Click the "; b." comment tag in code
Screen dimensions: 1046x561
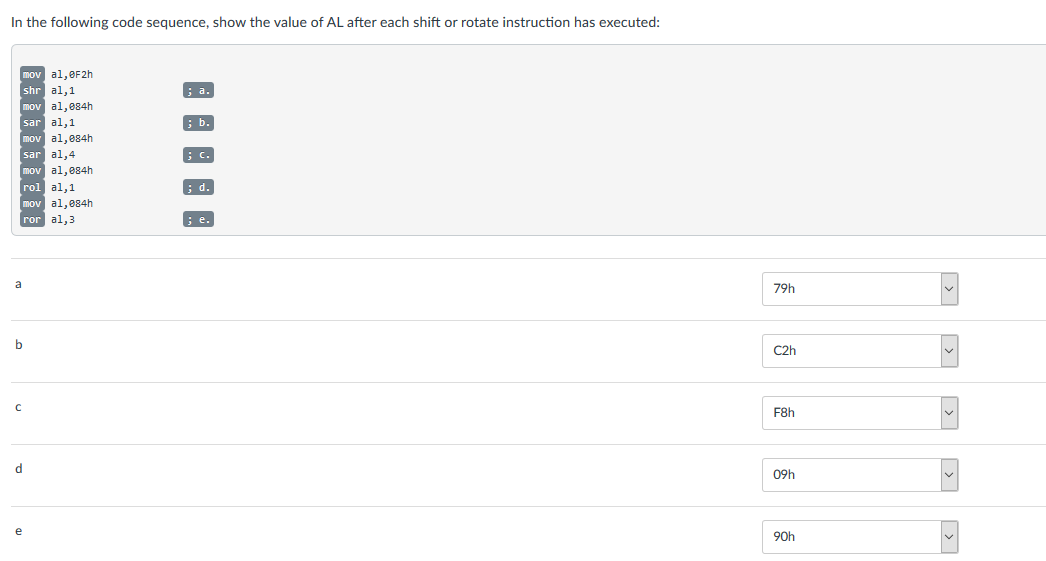(199, 123)
